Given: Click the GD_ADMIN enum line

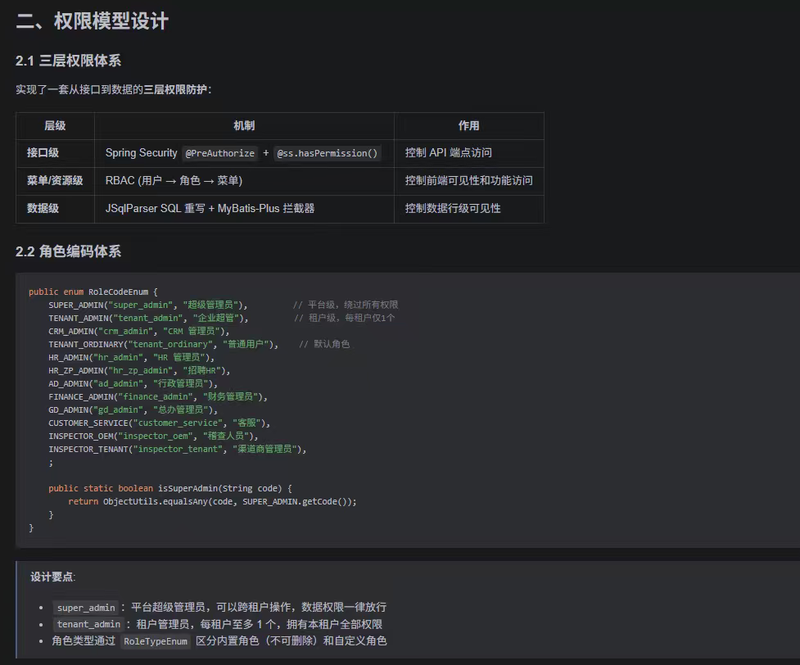Looking at the screenshot, I should pos(133,410).
